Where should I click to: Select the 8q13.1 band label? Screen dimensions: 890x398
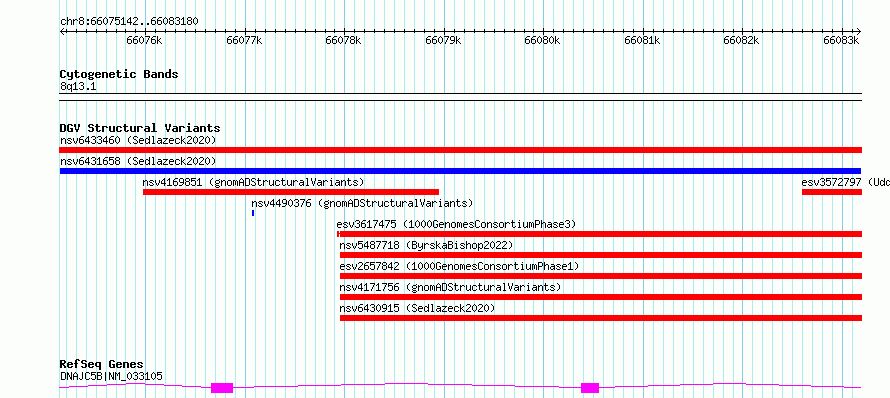coord(78,87)
